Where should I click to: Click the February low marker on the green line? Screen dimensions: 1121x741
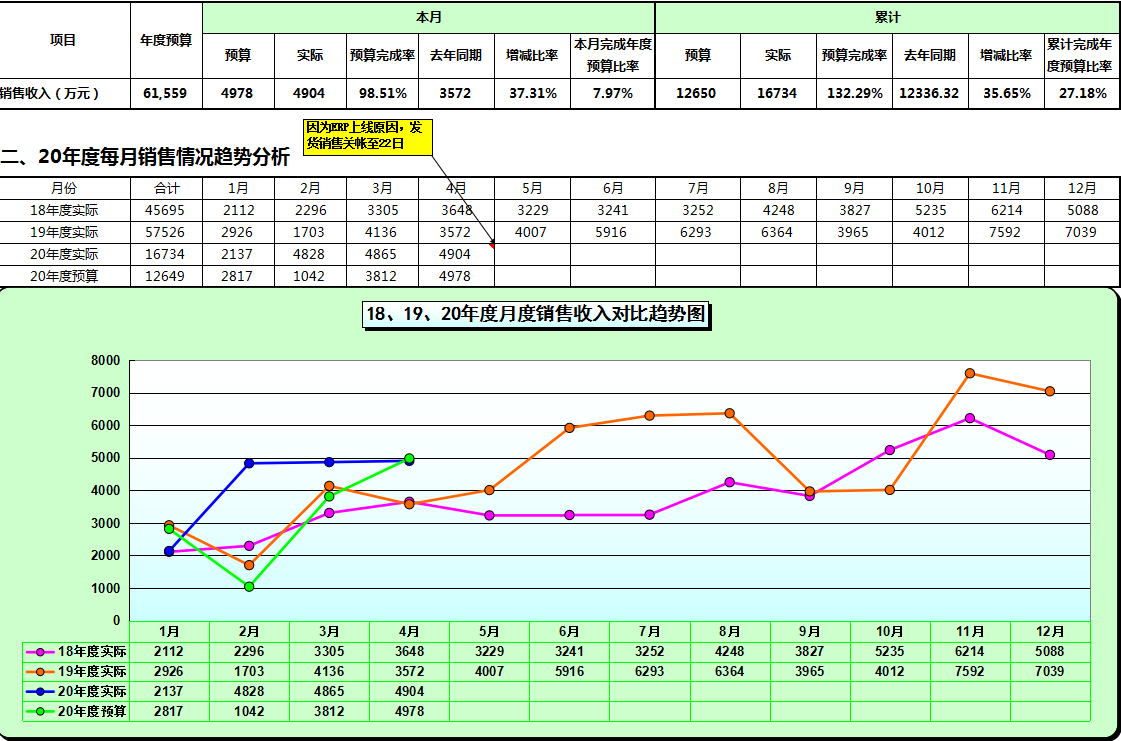[x=249, y=584]
